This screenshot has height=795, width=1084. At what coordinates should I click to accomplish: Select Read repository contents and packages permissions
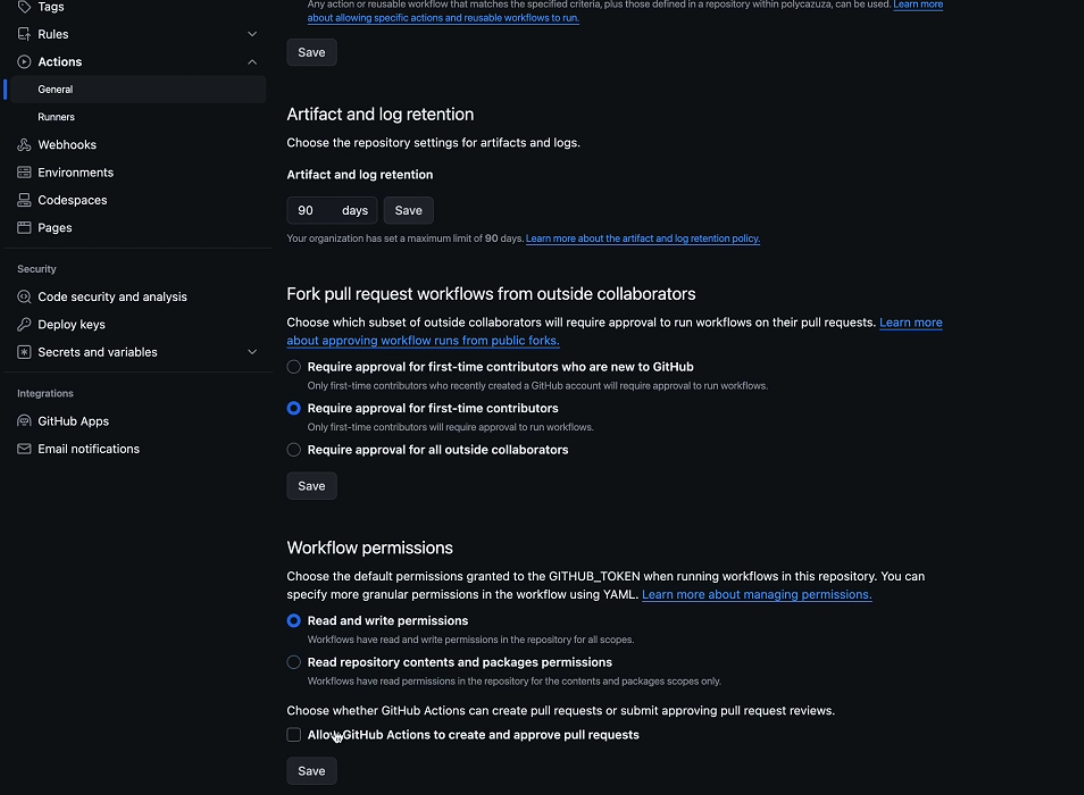294,662
